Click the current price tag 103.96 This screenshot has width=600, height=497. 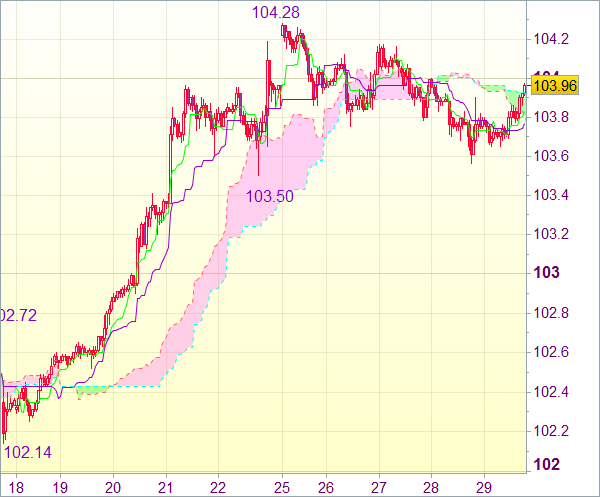[x=555, y=86]
